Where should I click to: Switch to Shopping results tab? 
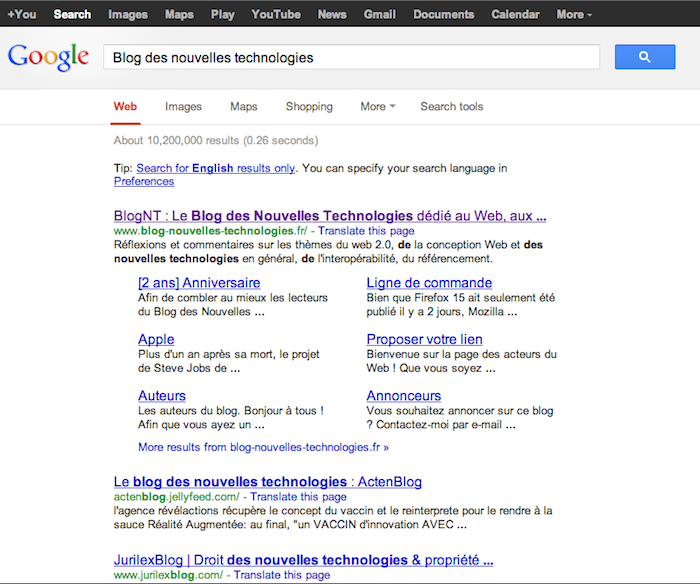(309, 106)
